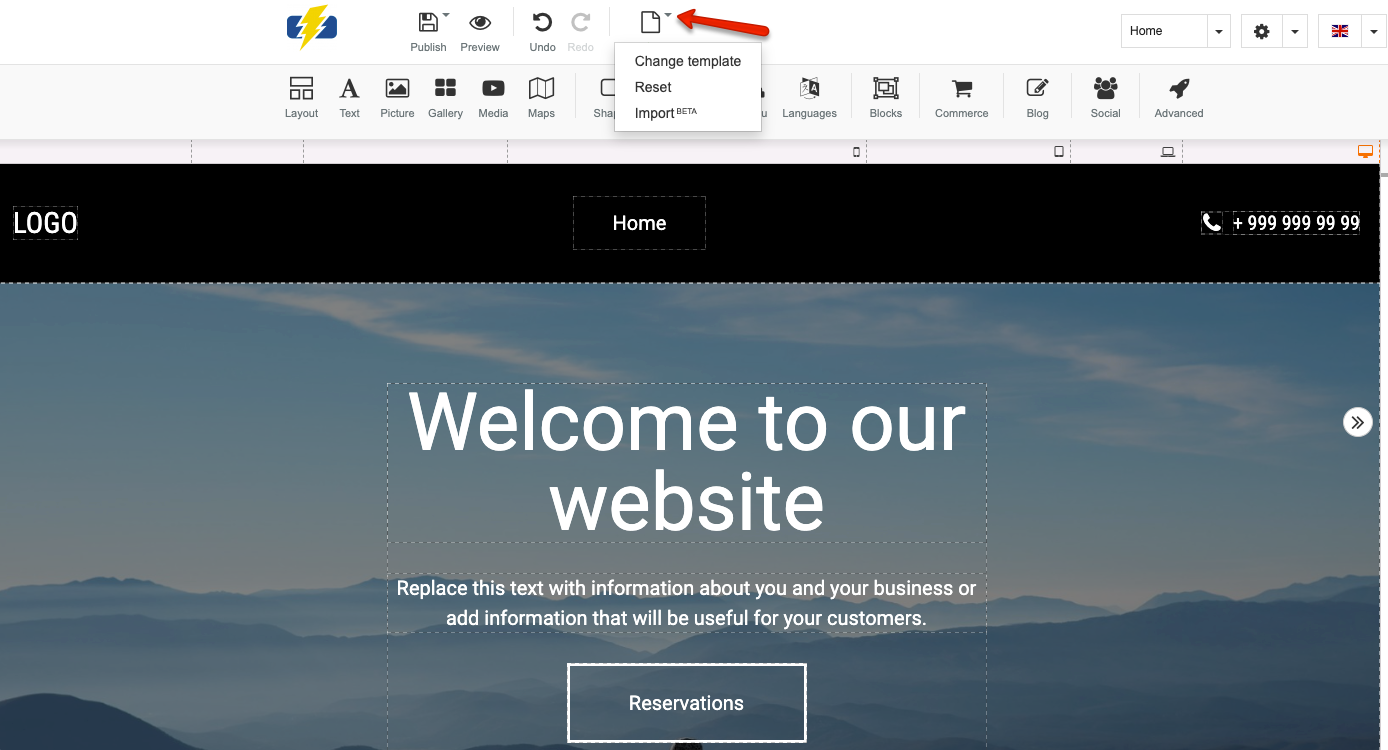Add a Media element
1388x750 pixels.
(x=493, y=97)
